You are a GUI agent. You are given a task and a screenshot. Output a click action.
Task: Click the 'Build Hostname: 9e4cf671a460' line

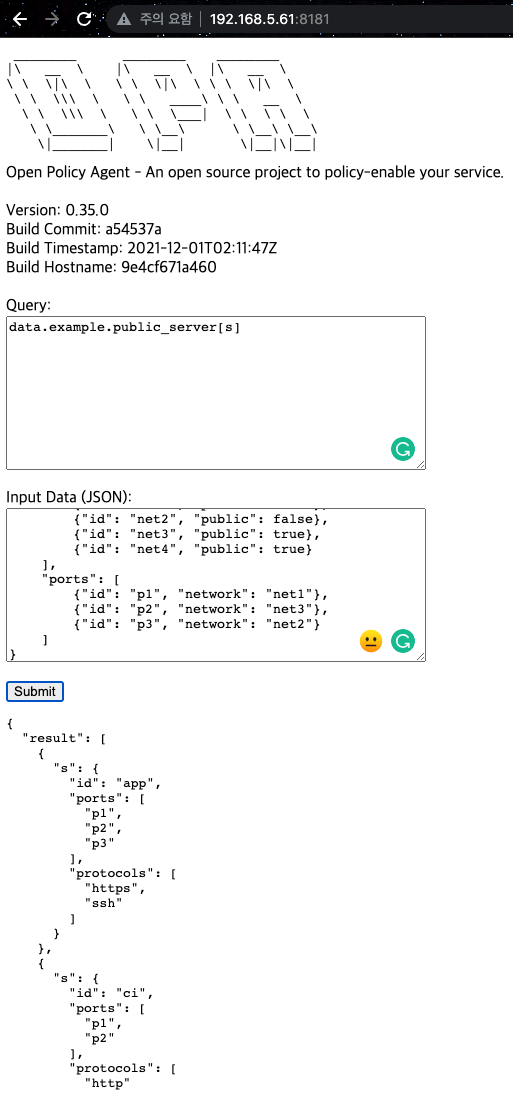tap(111, 267)
